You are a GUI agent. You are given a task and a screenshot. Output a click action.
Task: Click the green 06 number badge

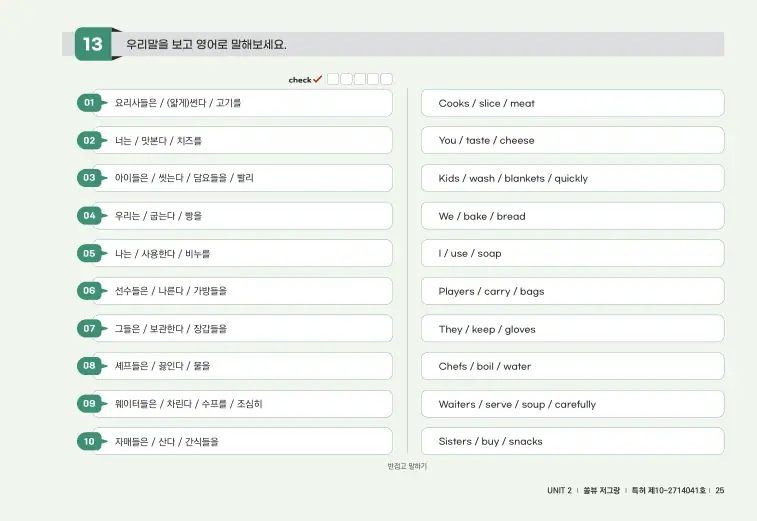click(x=89, y=291)
